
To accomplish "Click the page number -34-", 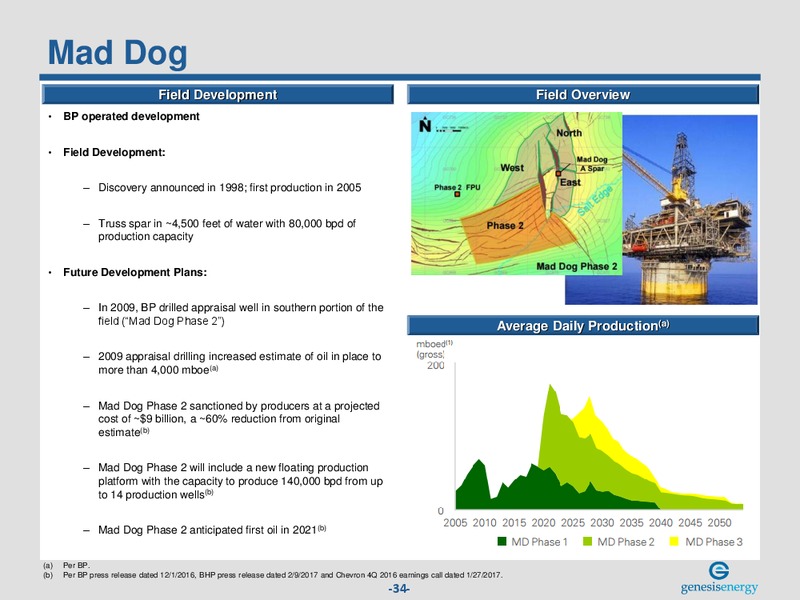I will [x=398, y=589].
